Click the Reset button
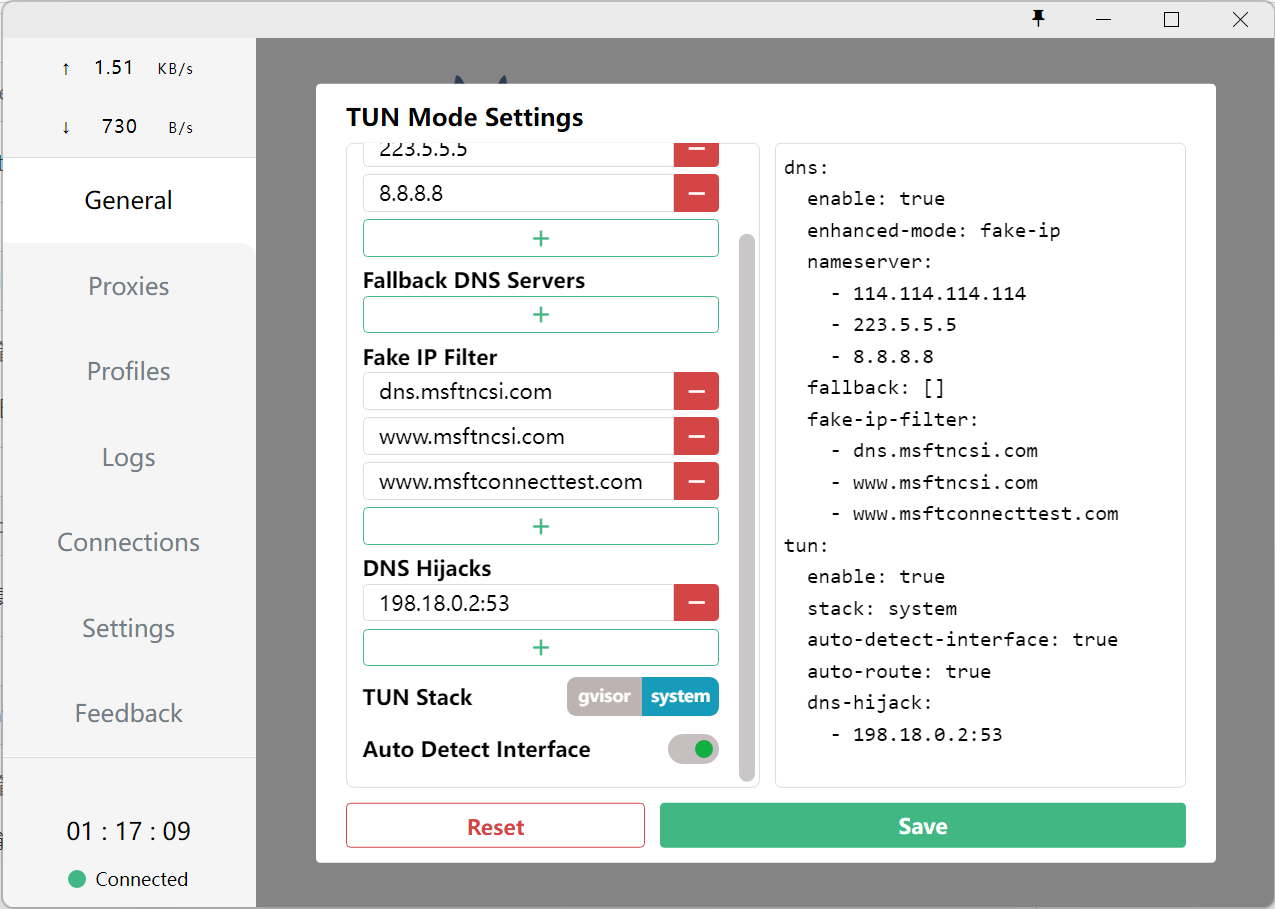 coord(495,826)
